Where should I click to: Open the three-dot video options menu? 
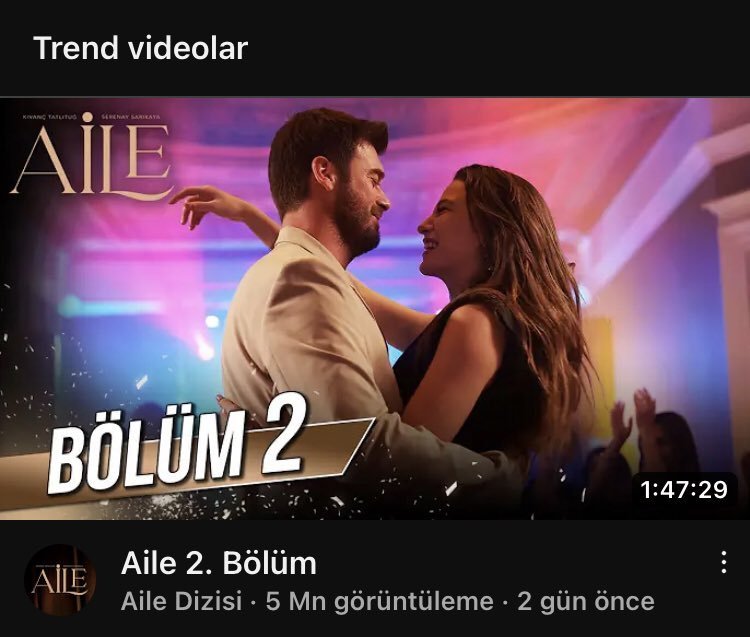(724, 562)
